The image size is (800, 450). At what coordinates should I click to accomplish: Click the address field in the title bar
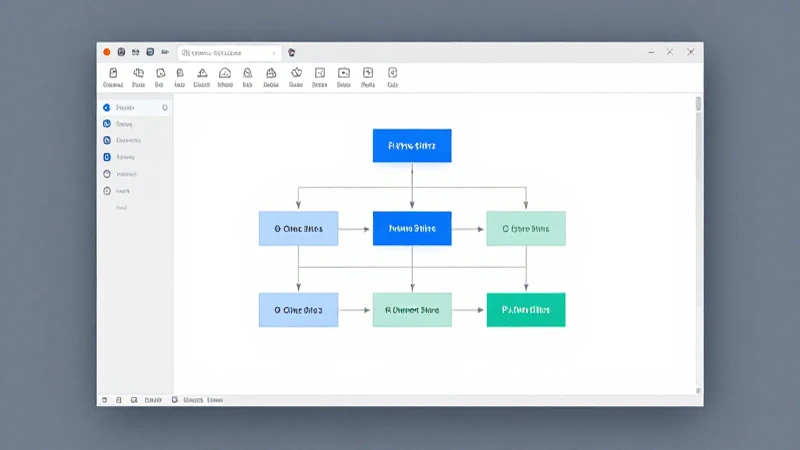point(229,53)
